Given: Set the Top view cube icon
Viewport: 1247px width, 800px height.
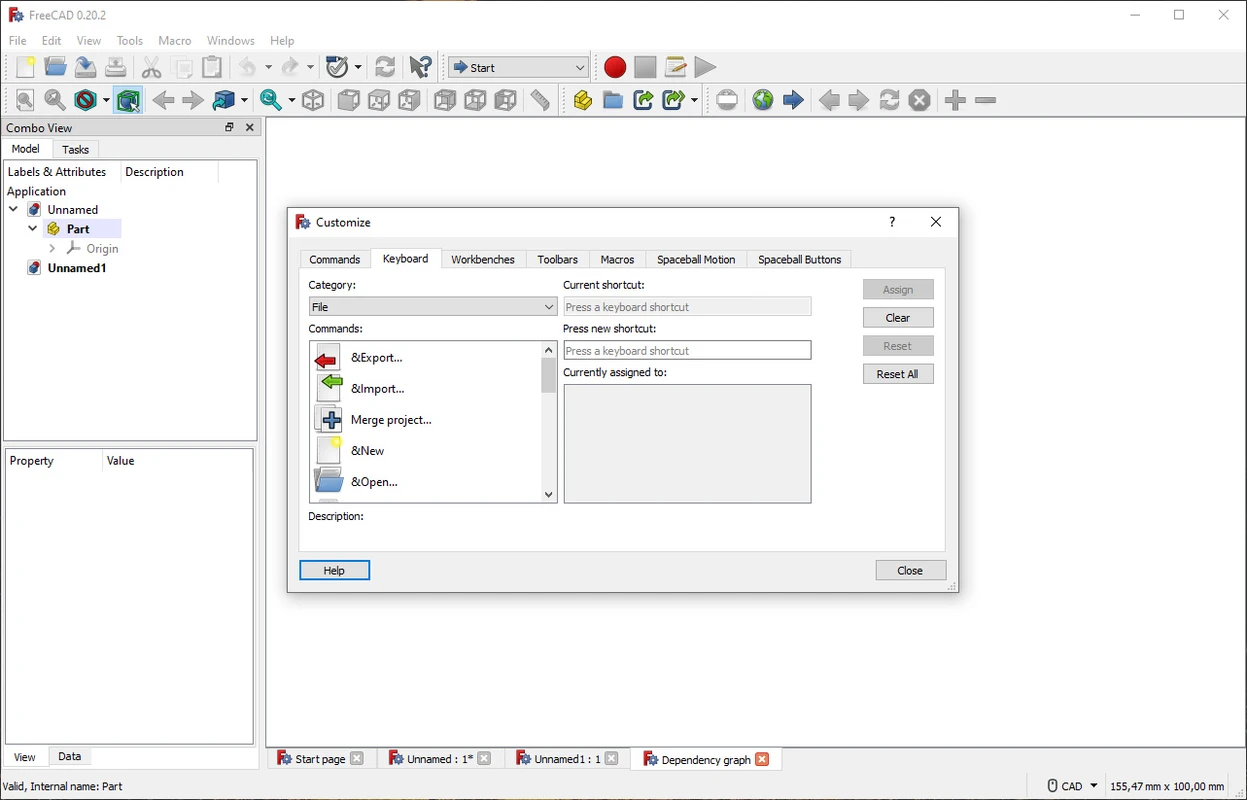Looking at the screenshot, I should click(x=379, y=100).
